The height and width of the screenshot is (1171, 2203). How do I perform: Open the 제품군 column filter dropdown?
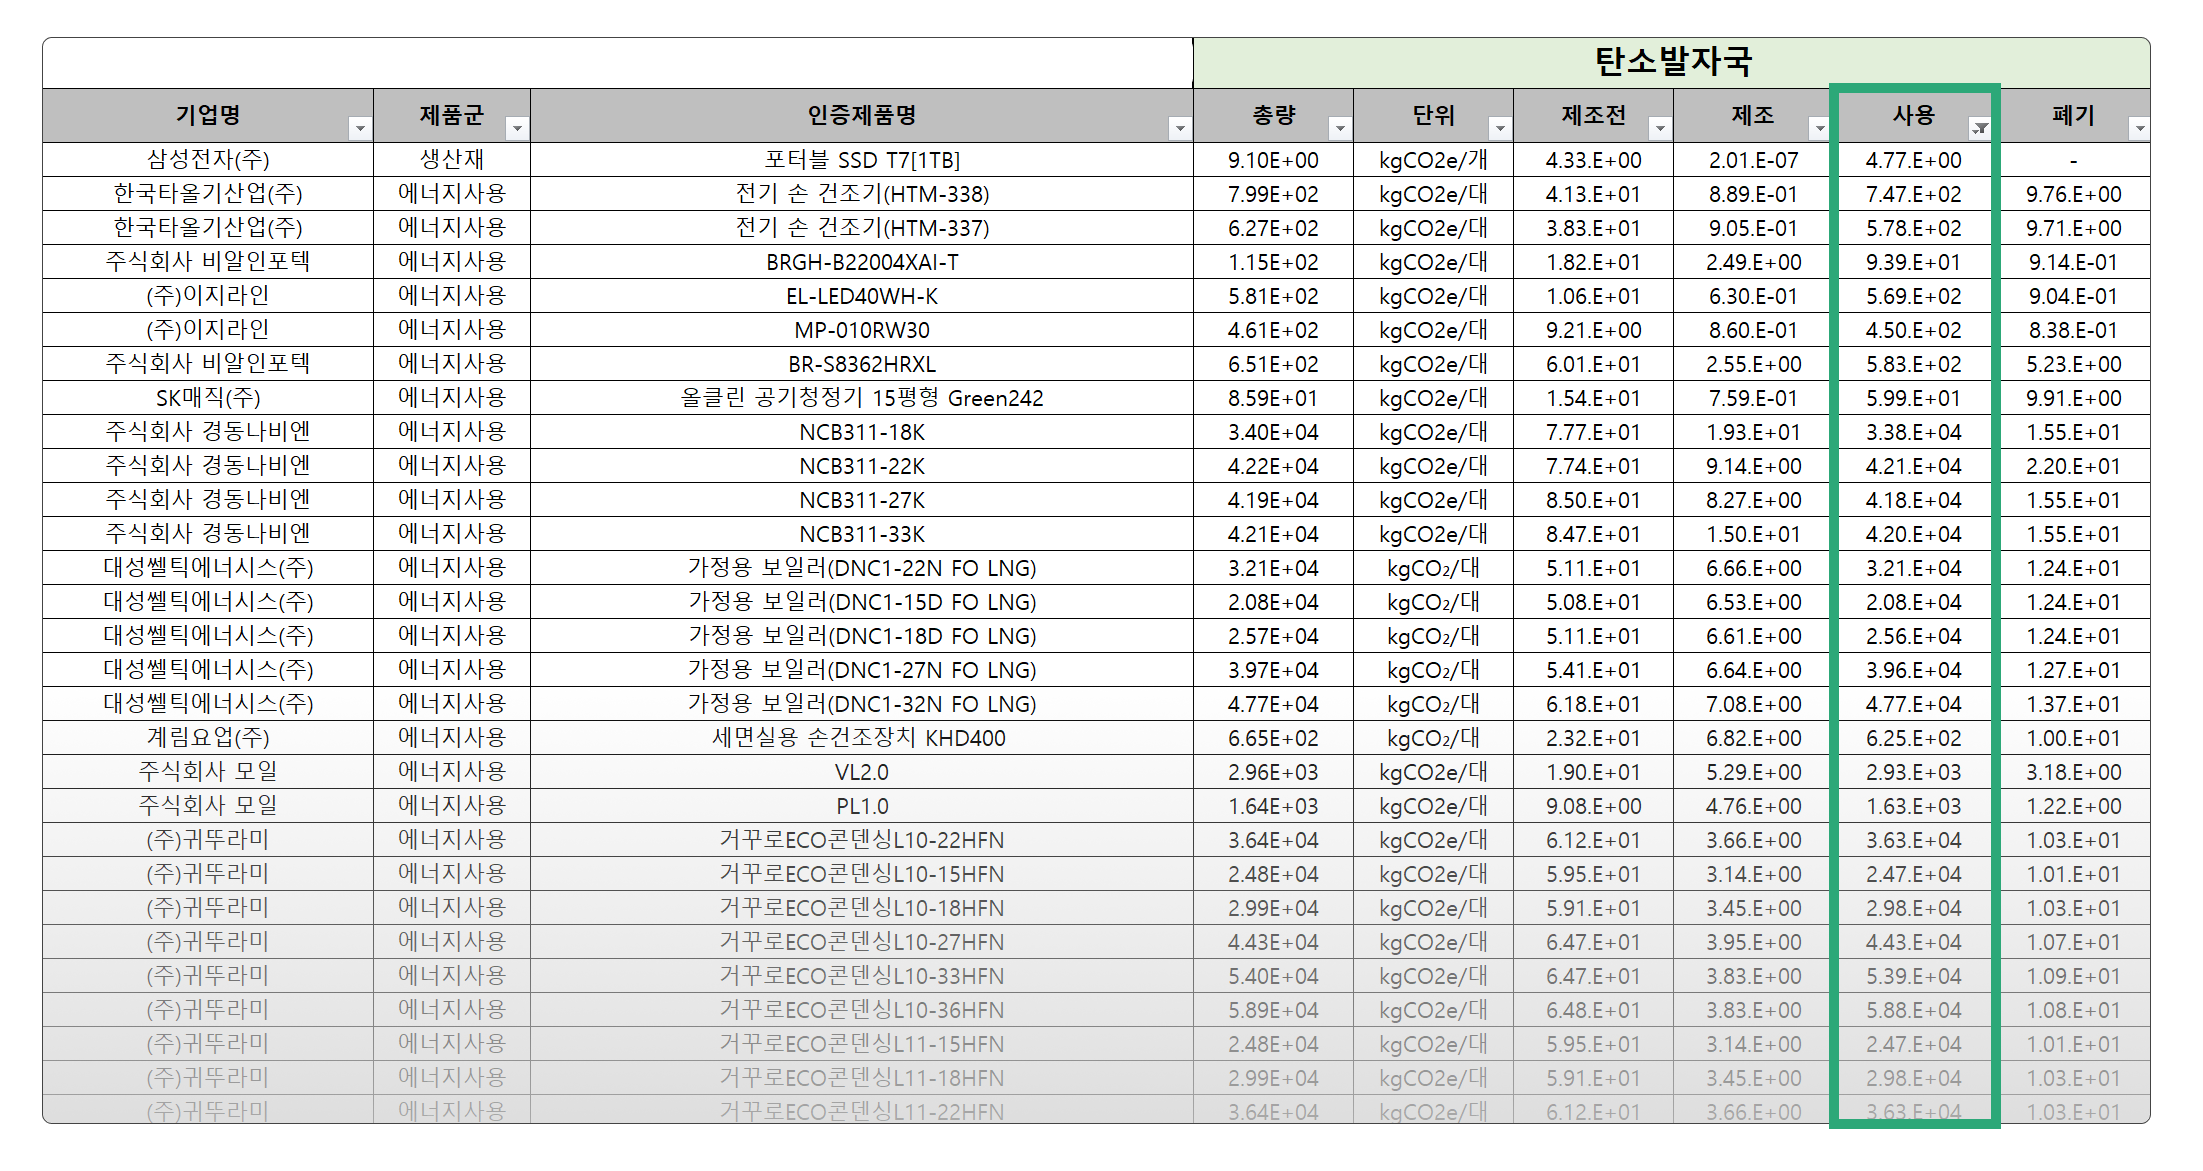[x=517, y=128]
